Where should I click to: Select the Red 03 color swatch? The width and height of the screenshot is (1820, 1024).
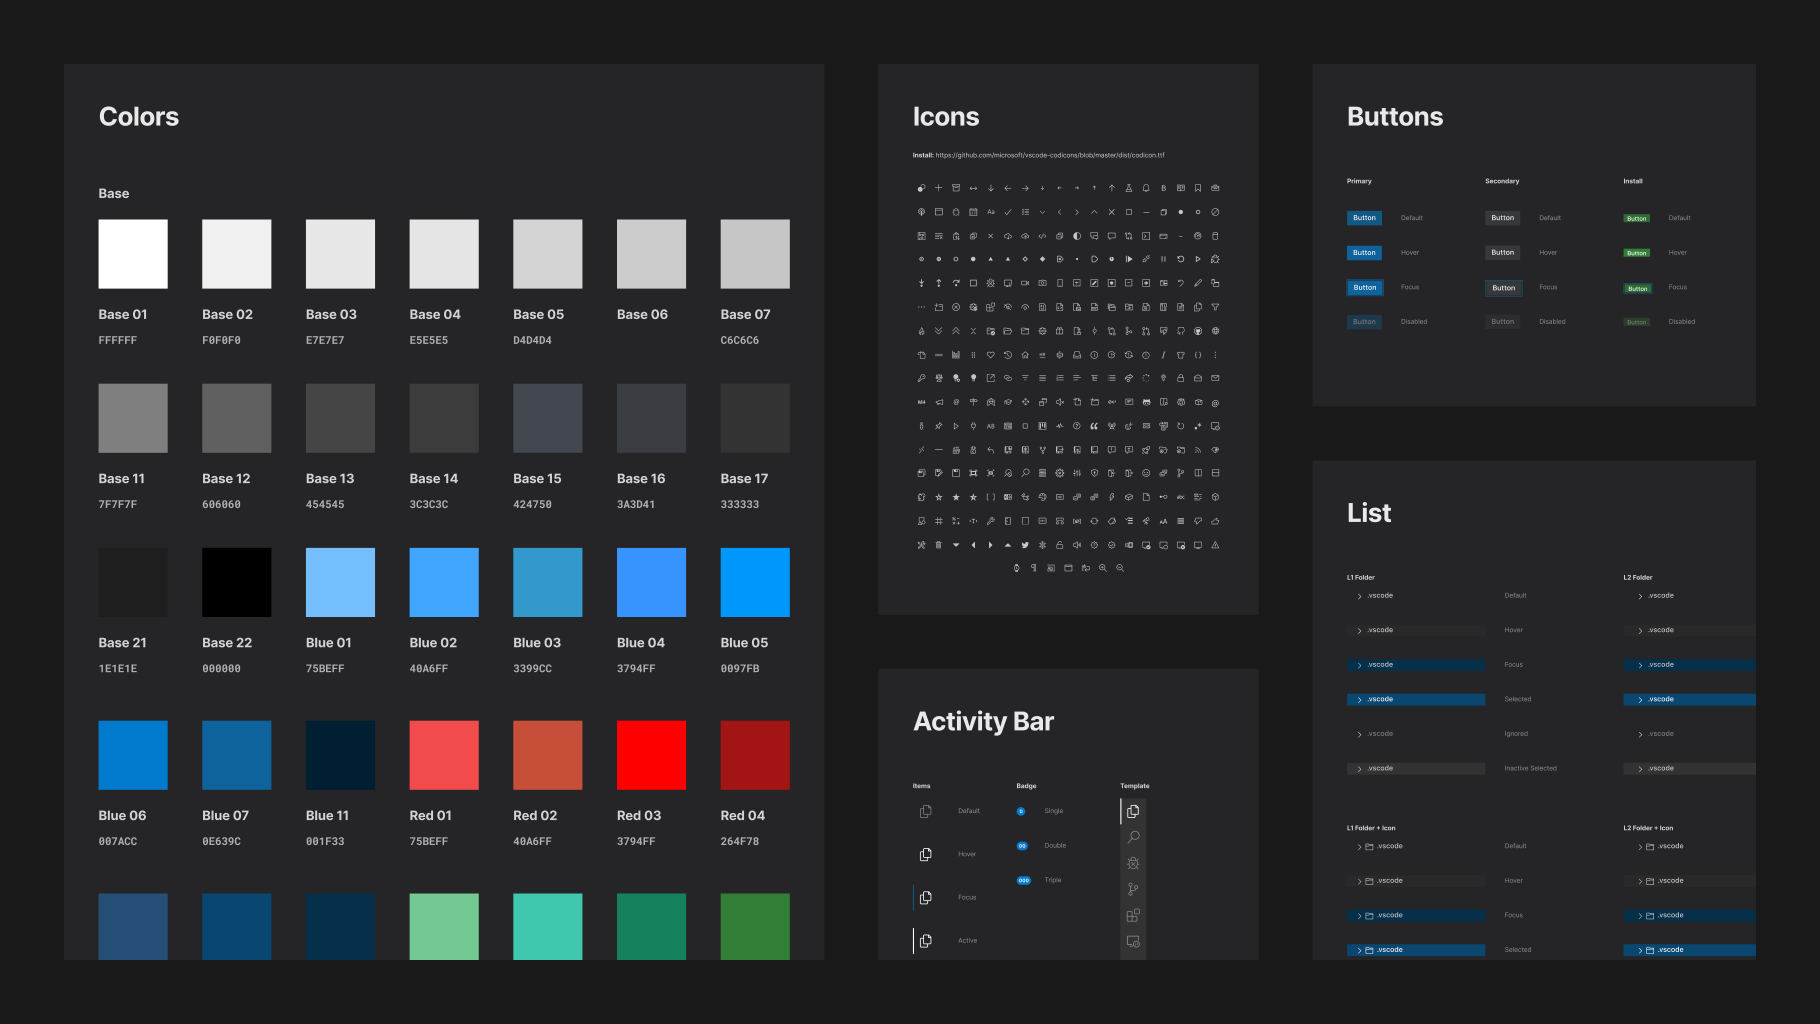click(651, 755)
